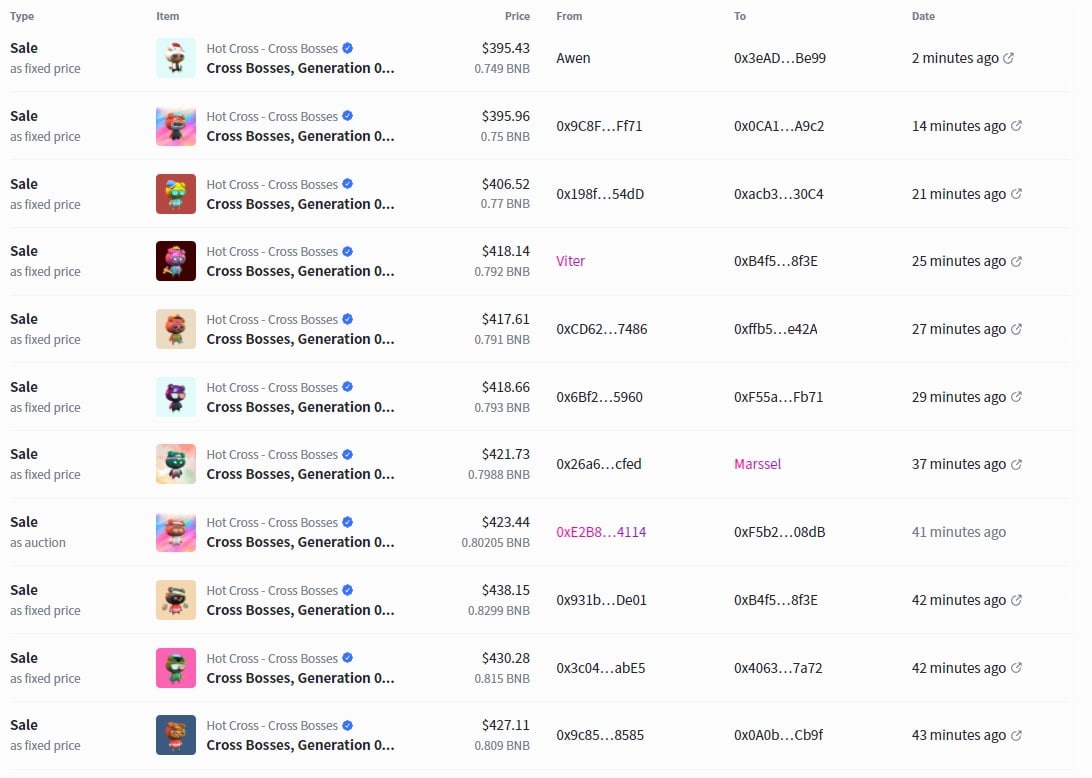Select NFT thumbnail in the $430.28 sale row
1092x778 pixels.
tap(176, 668)
